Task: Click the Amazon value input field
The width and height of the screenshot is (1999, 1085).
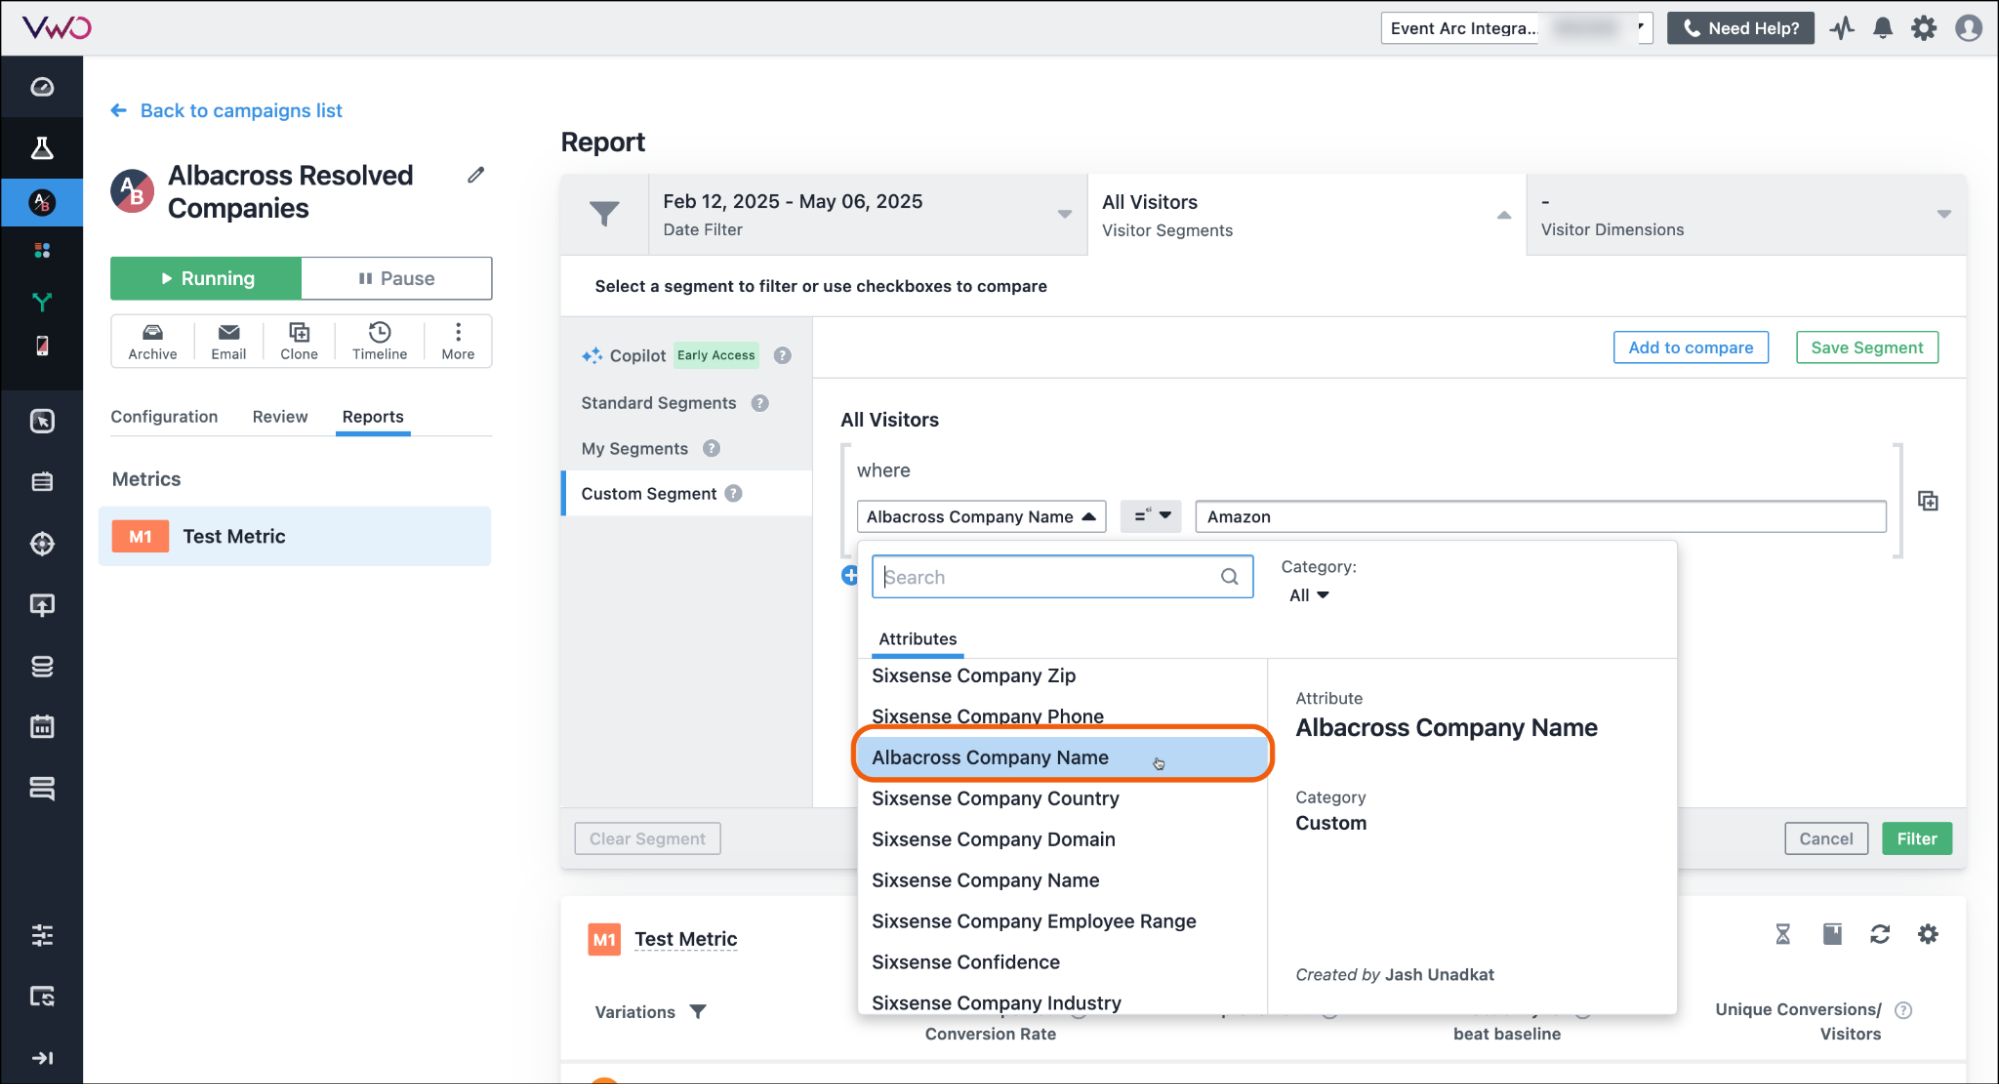Action: click(x=1540, y=517)
